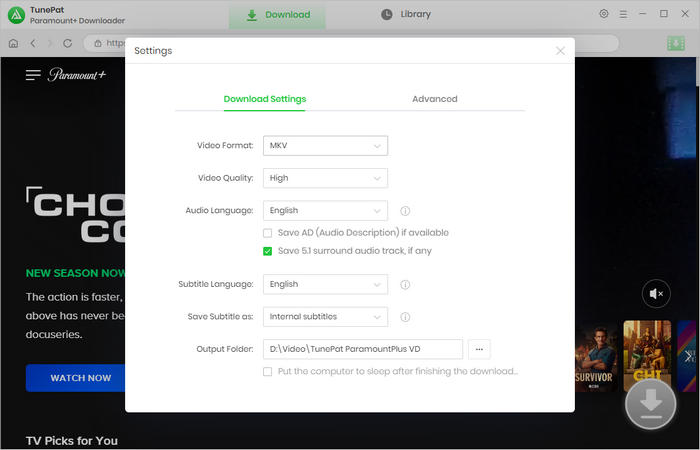Show next carousel items with right chevron

click(688, 356)
